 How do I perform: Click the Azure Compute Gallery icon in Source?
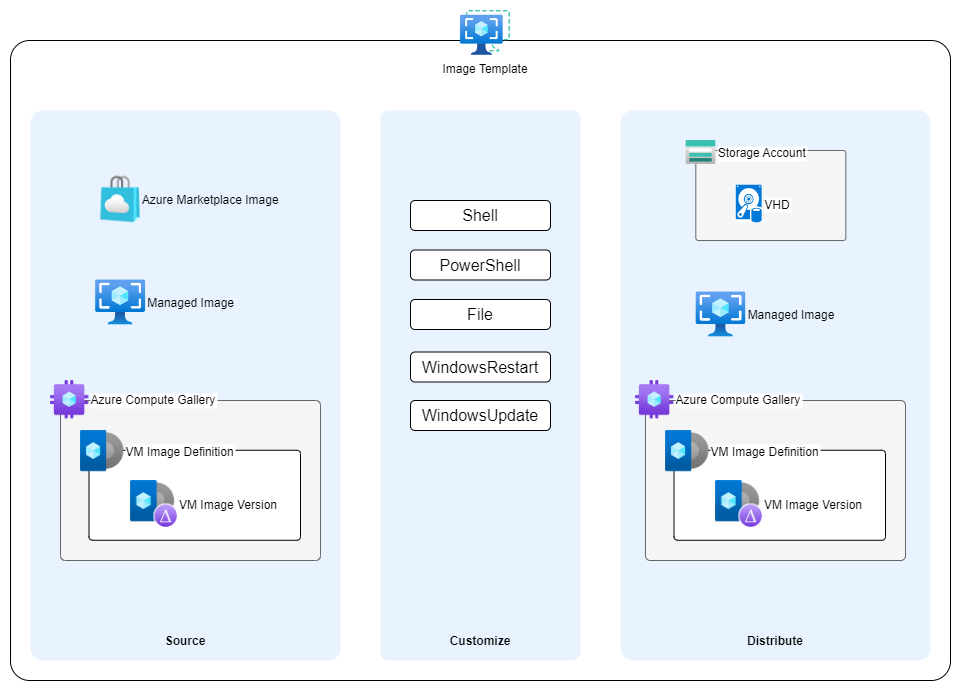pyautogui.click(x=69, y=399)
